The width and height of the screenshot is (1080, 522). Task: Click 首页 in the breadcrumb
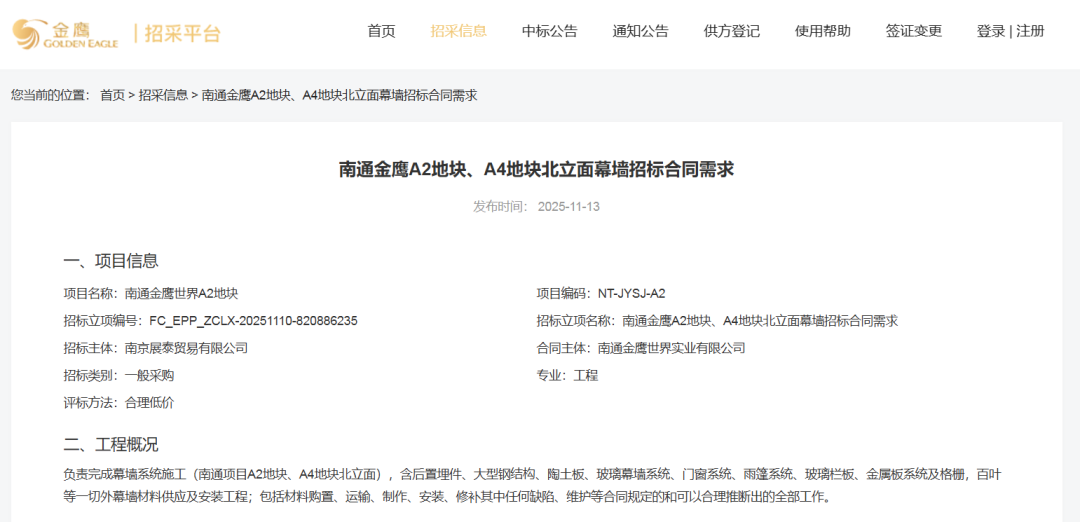tap(113, 96)
